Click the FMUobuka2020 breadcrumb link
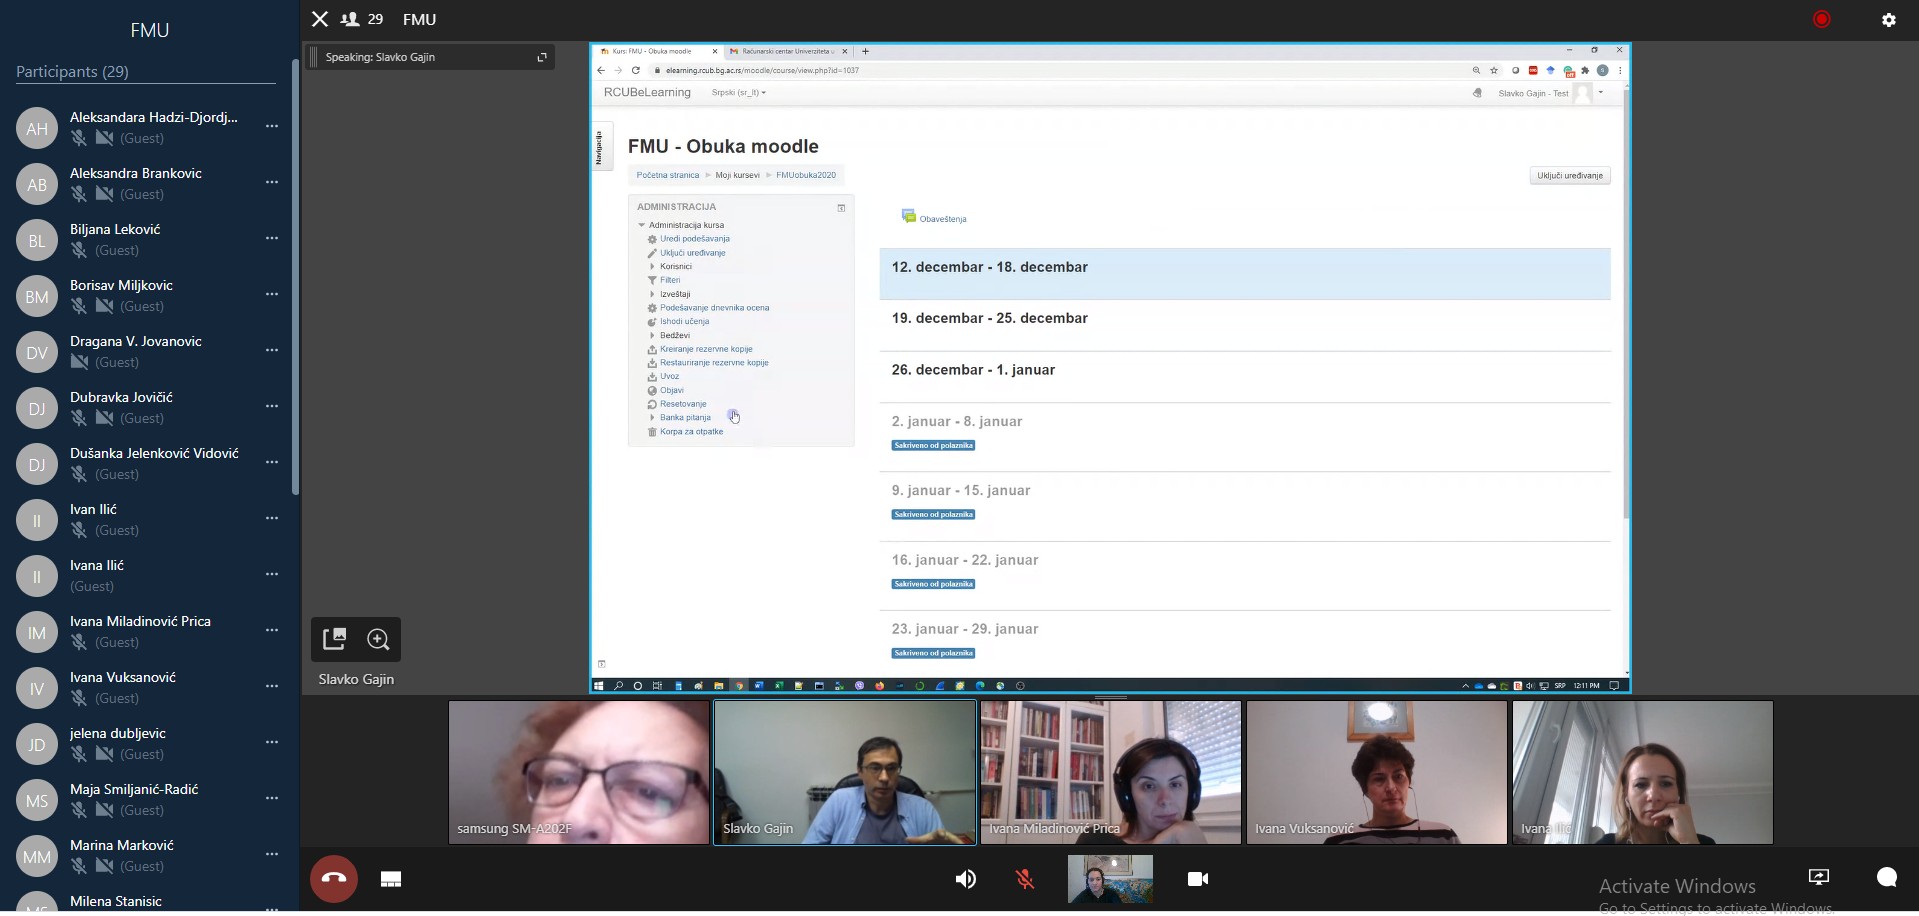This screenshot has width=1919, height=916. 806,175
